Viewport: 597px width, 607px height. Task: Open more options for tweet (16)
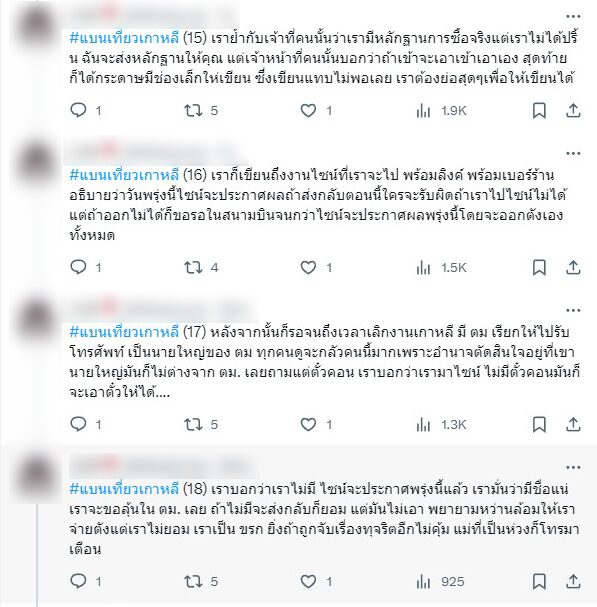(573, 153)
